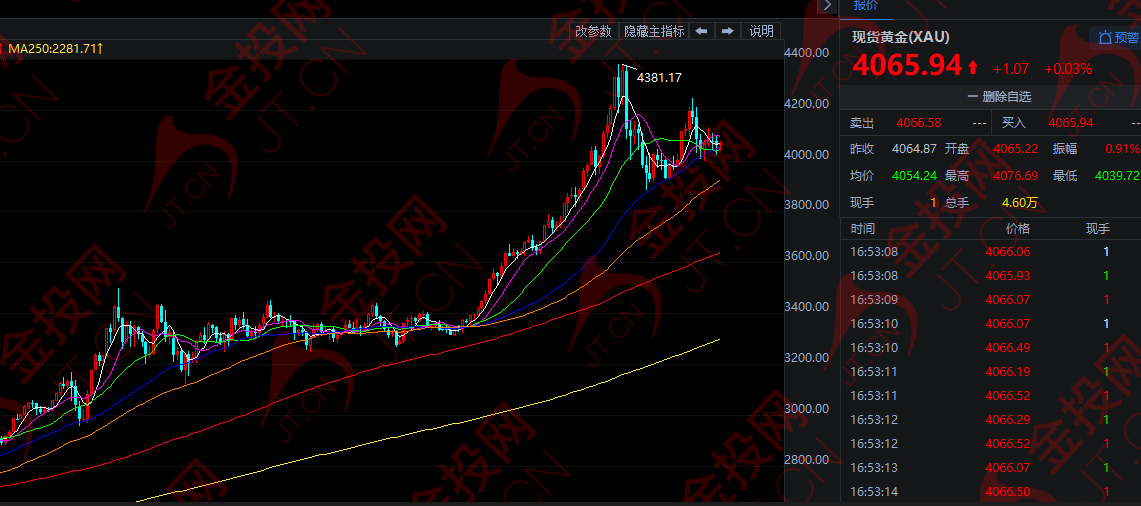Screen dimensions: 1141x506
Task: Switch to the 报价 tab
Action: tap(865, 6)
